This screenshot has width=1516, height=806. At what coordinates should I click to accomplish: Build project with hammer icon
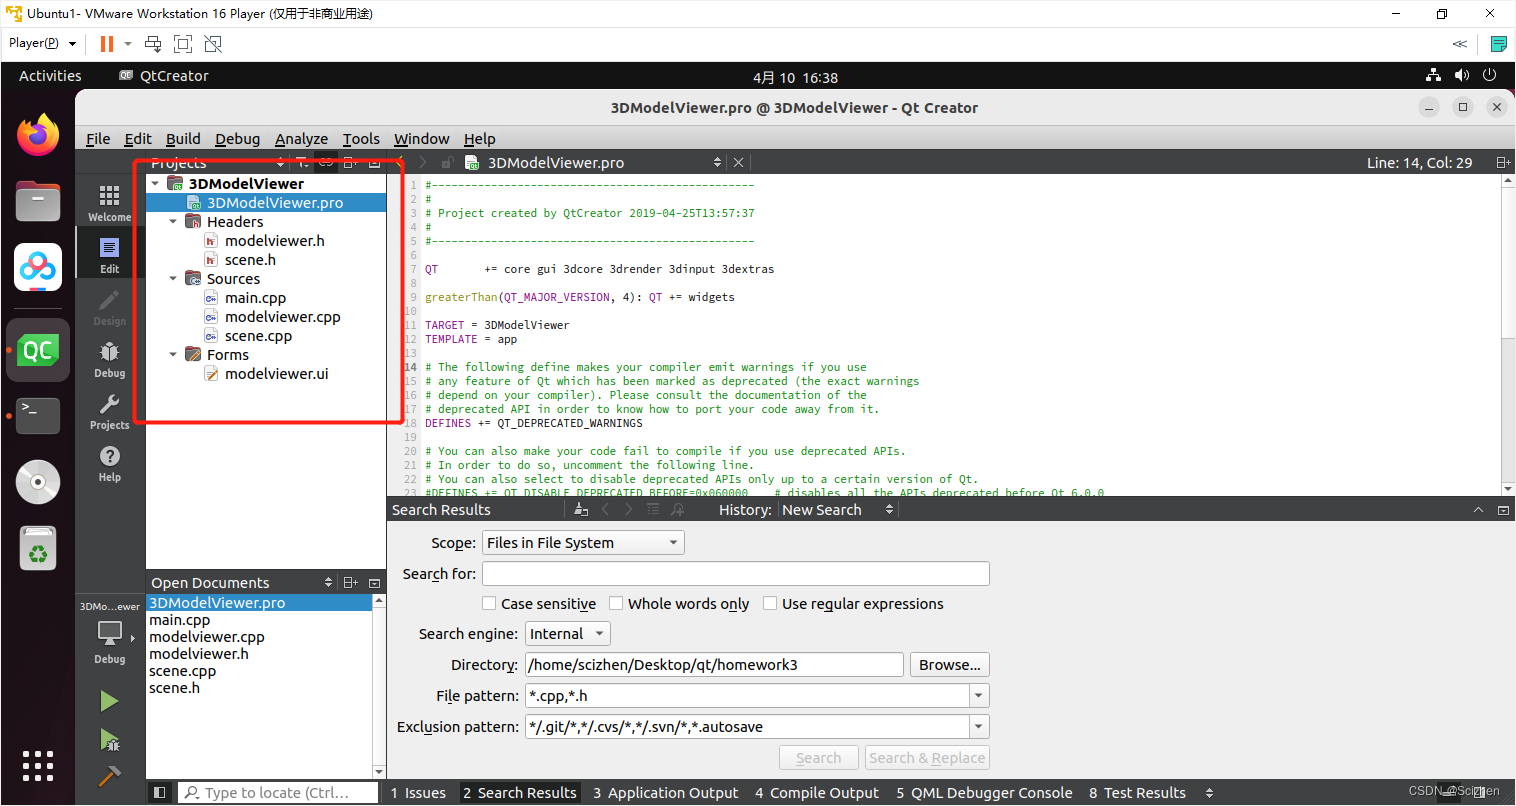pyautogui.click(x=109, y=776)
